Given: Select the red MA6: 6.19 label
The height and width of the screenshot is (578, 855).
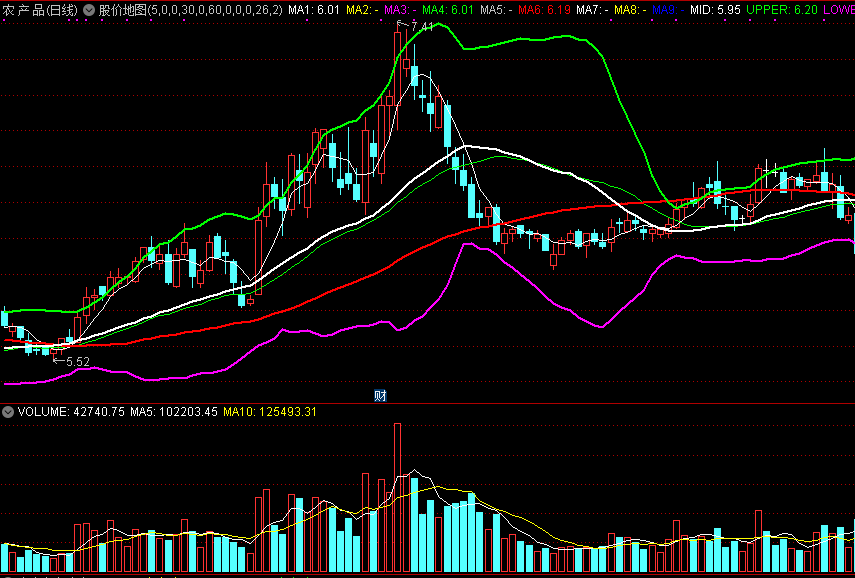Looking at the screenshot, I should [x=544, y=10].
